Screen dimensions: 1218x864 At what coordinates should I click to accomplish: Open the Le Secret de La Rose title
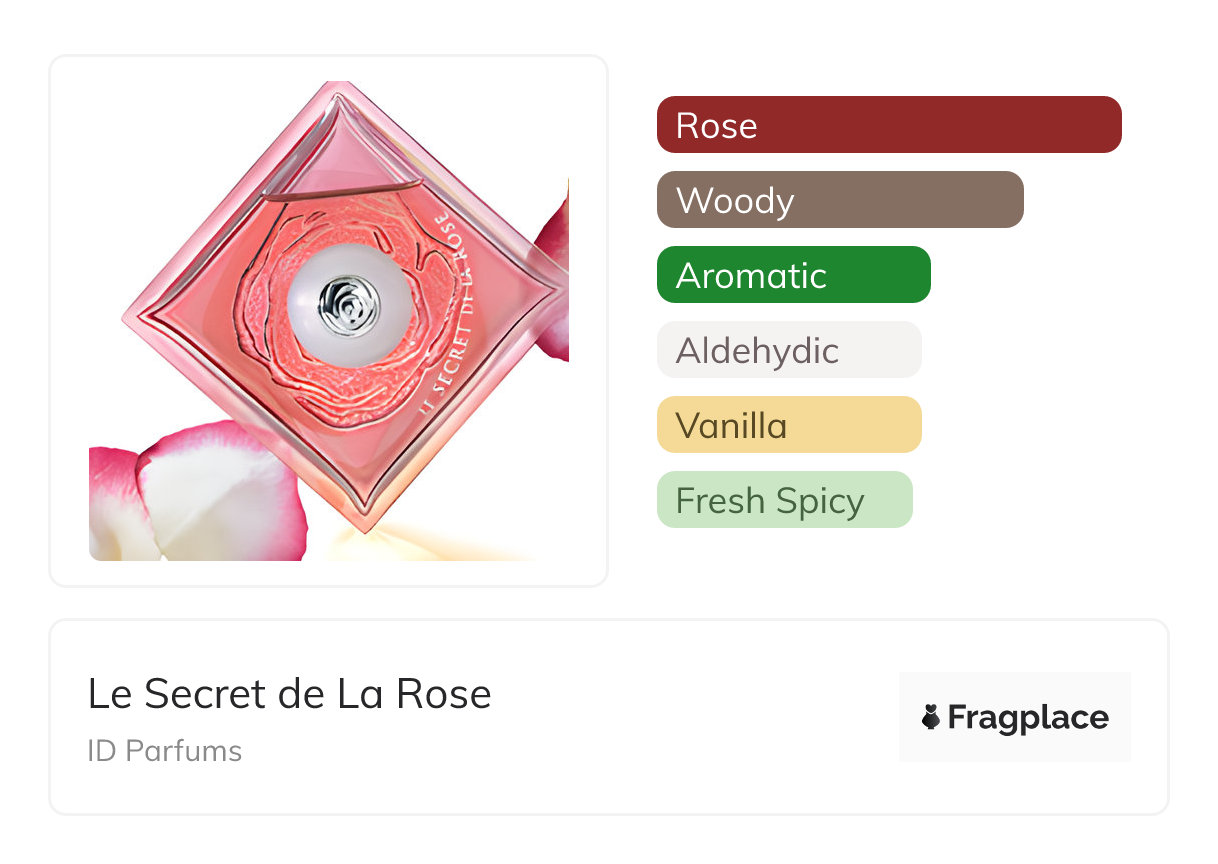coord(289,694)
